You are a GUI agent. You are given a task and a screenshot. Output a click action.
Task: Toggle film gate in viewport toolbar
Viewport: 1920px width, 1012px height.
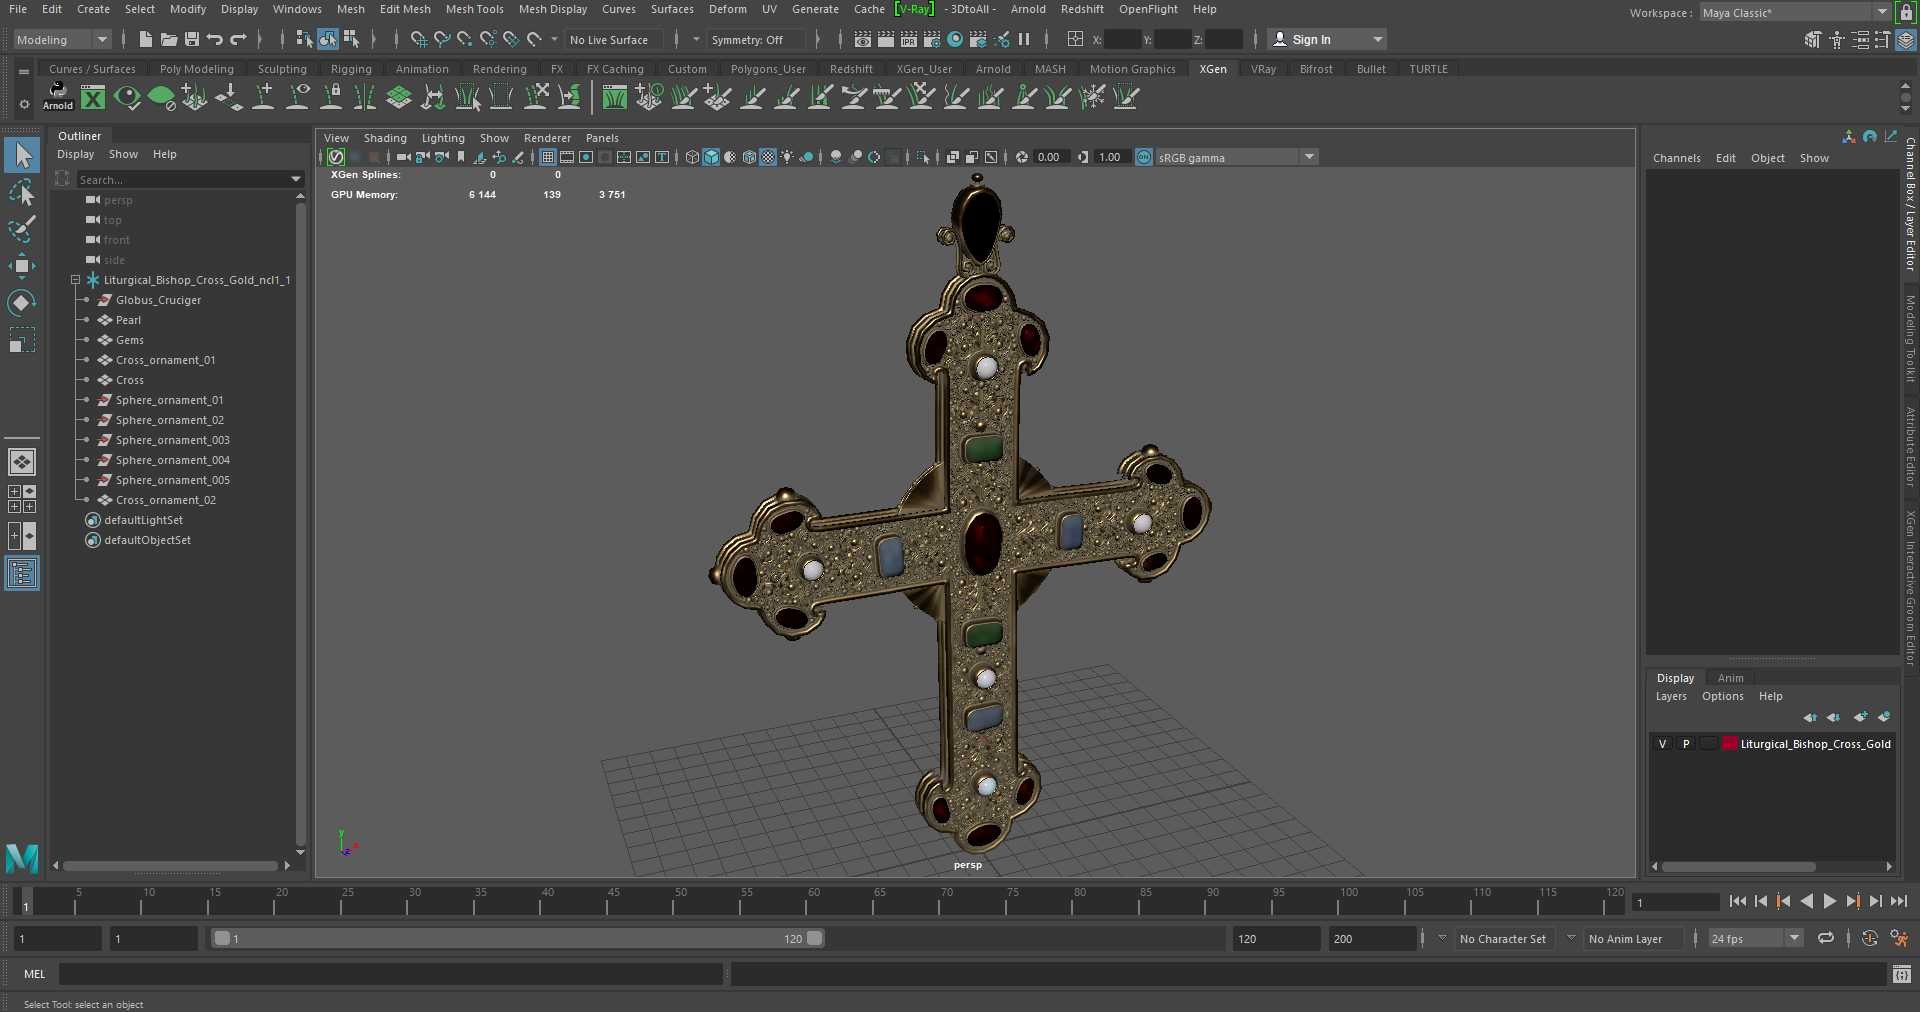pos(567,157)
